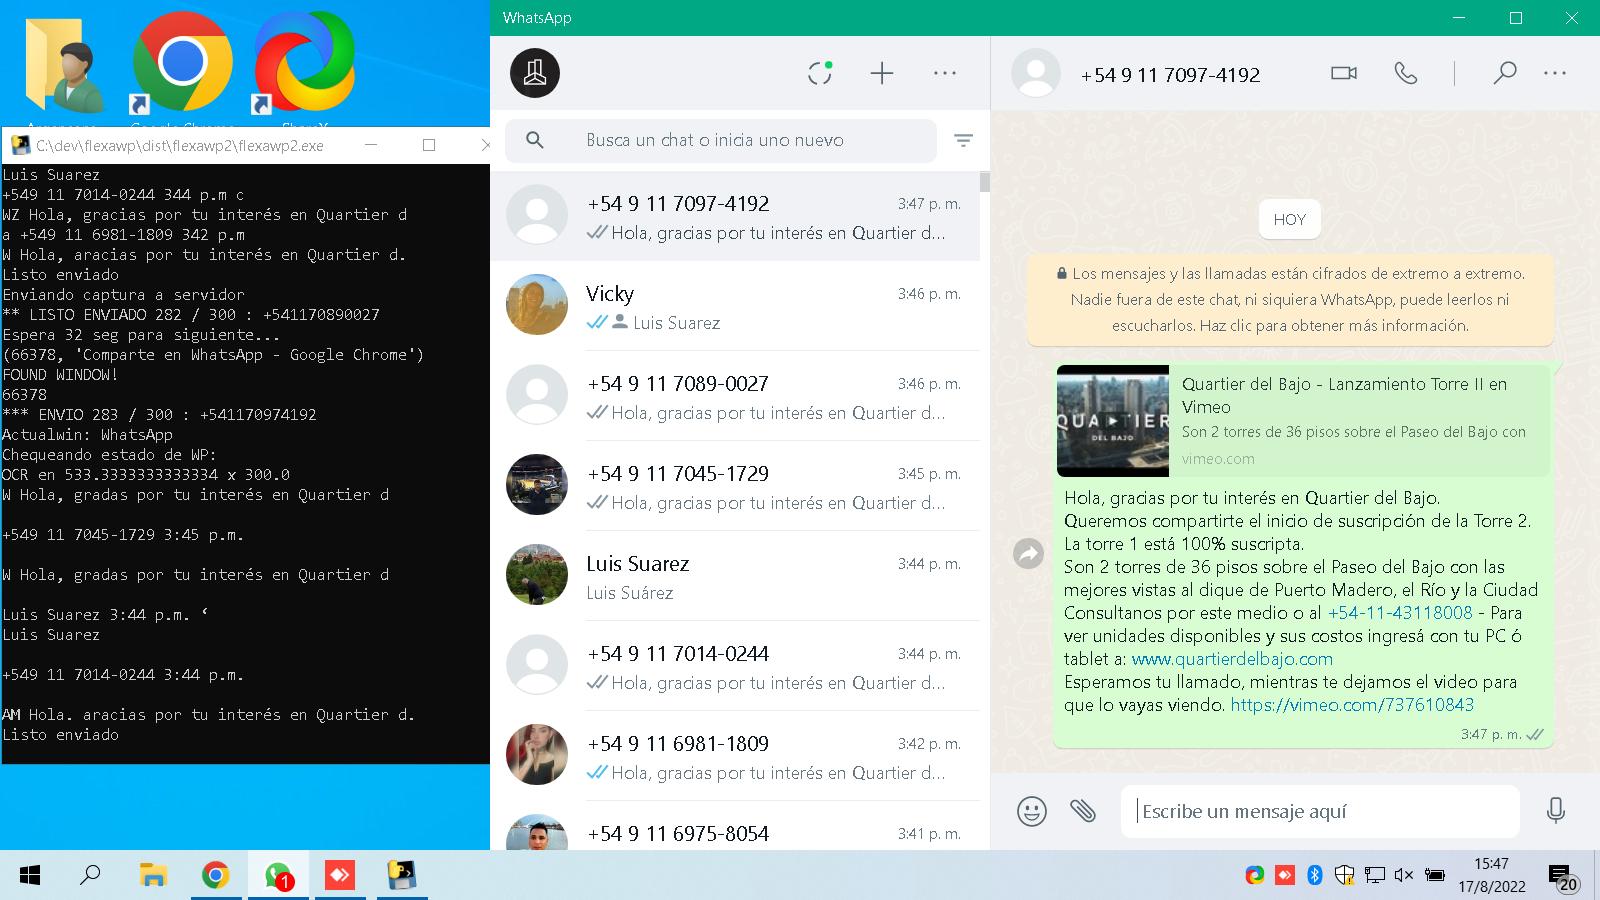The height and width of the screenshot is (900, 1600).
Task: Click avatar of +54 9 11 6981-1809
Action: point(537,755)
